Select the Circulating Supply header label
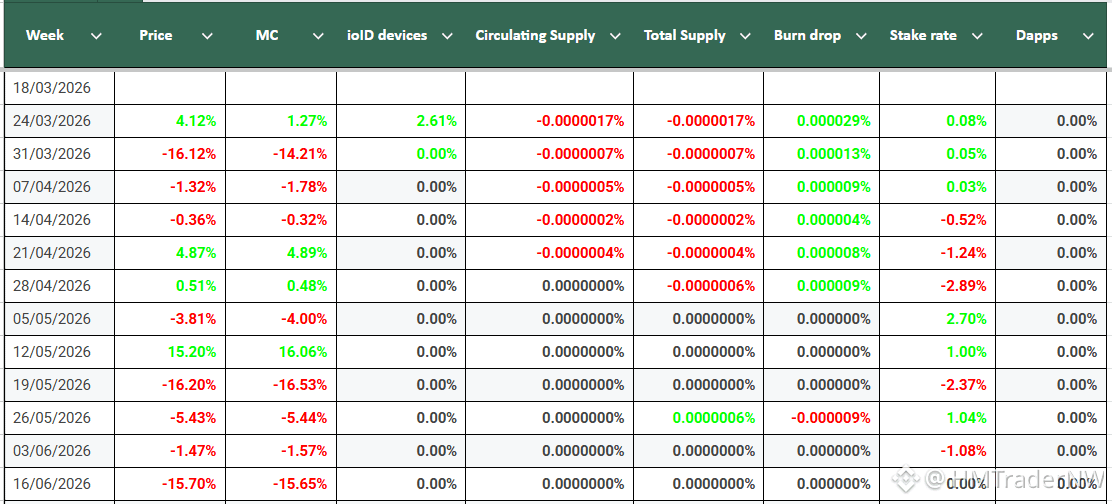The image size is (1112, 504). (x=535, y=35)
